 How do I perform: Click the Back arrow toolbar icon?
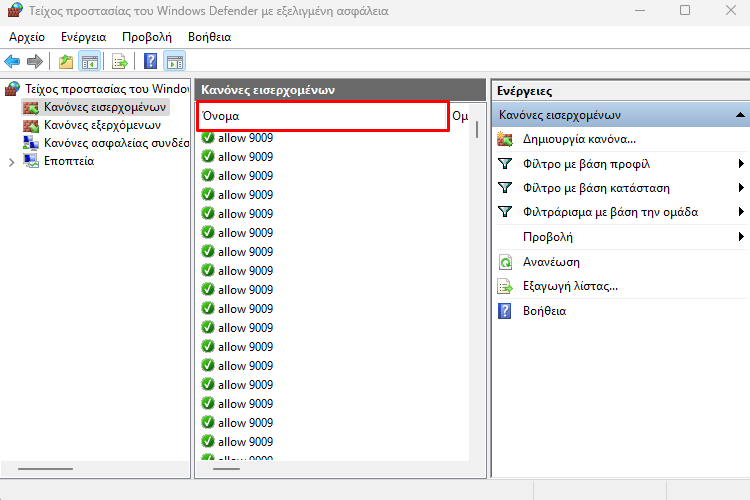click(12, 61)
